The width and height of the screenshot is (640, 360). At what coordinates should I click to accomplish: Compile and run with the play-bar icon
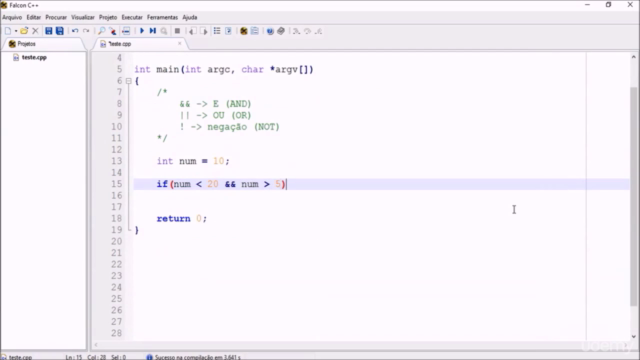click(153, 31)
